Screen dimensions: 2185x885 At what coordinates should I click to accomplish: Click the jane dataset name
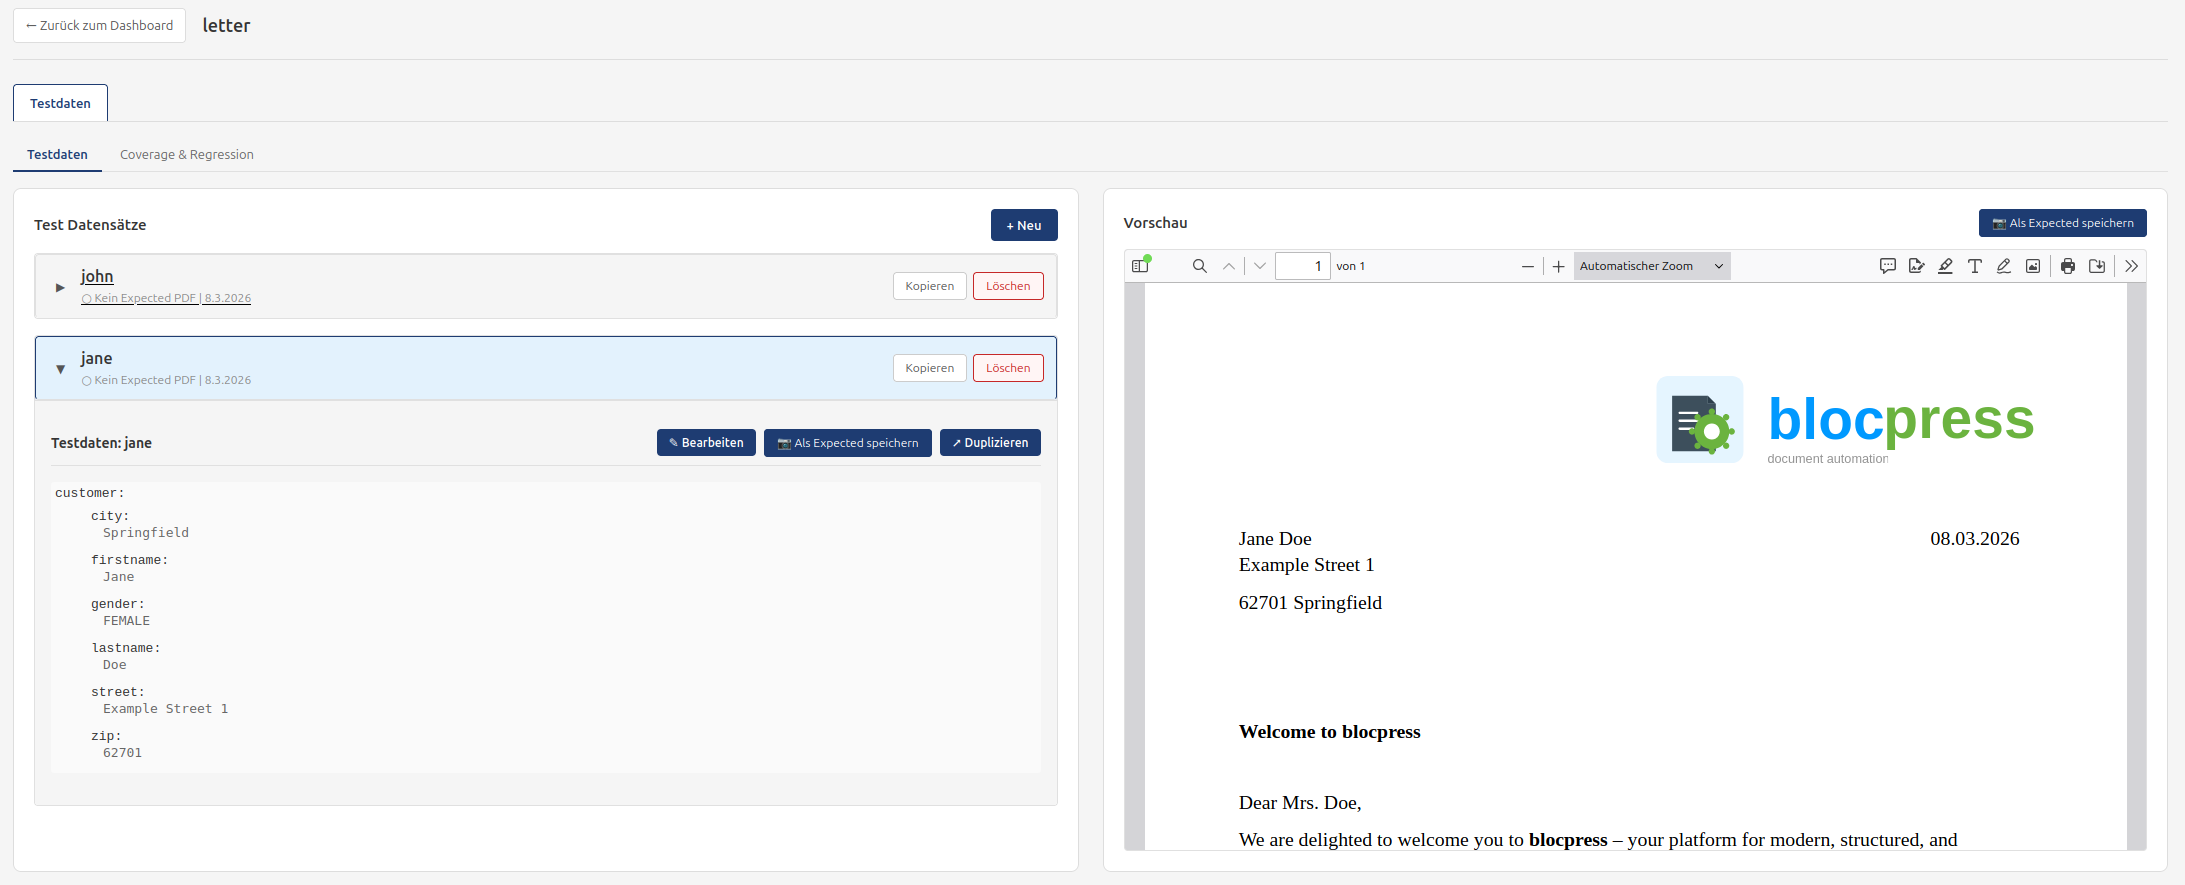pyautogui.click(x=96, y=358)
